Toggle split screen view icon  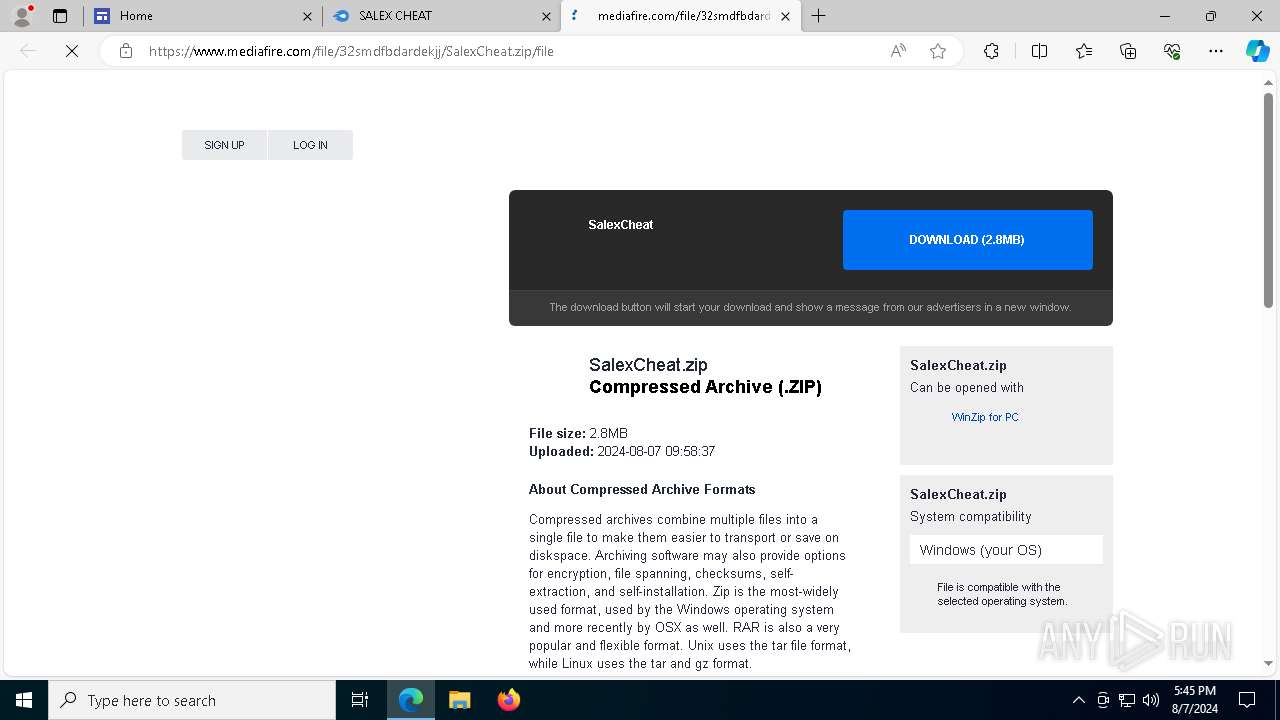tap(1039, 51)
